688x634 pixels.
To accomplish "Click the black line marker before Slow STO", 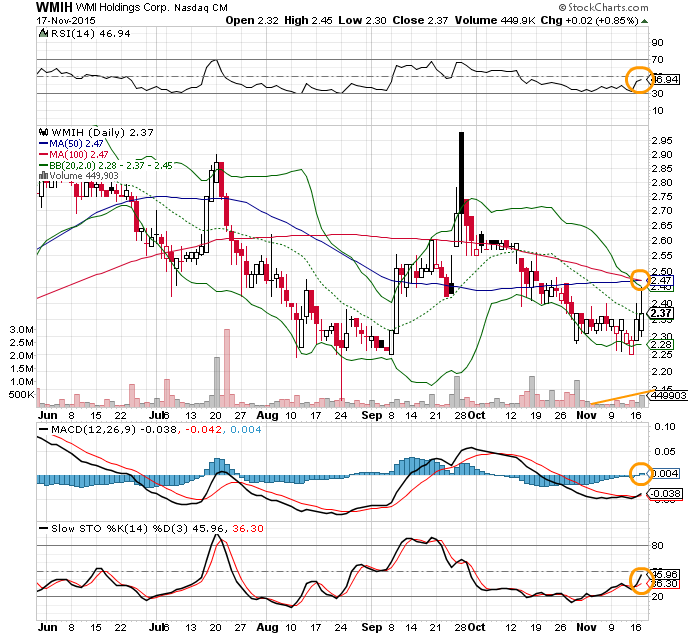I will click(43, 528).
